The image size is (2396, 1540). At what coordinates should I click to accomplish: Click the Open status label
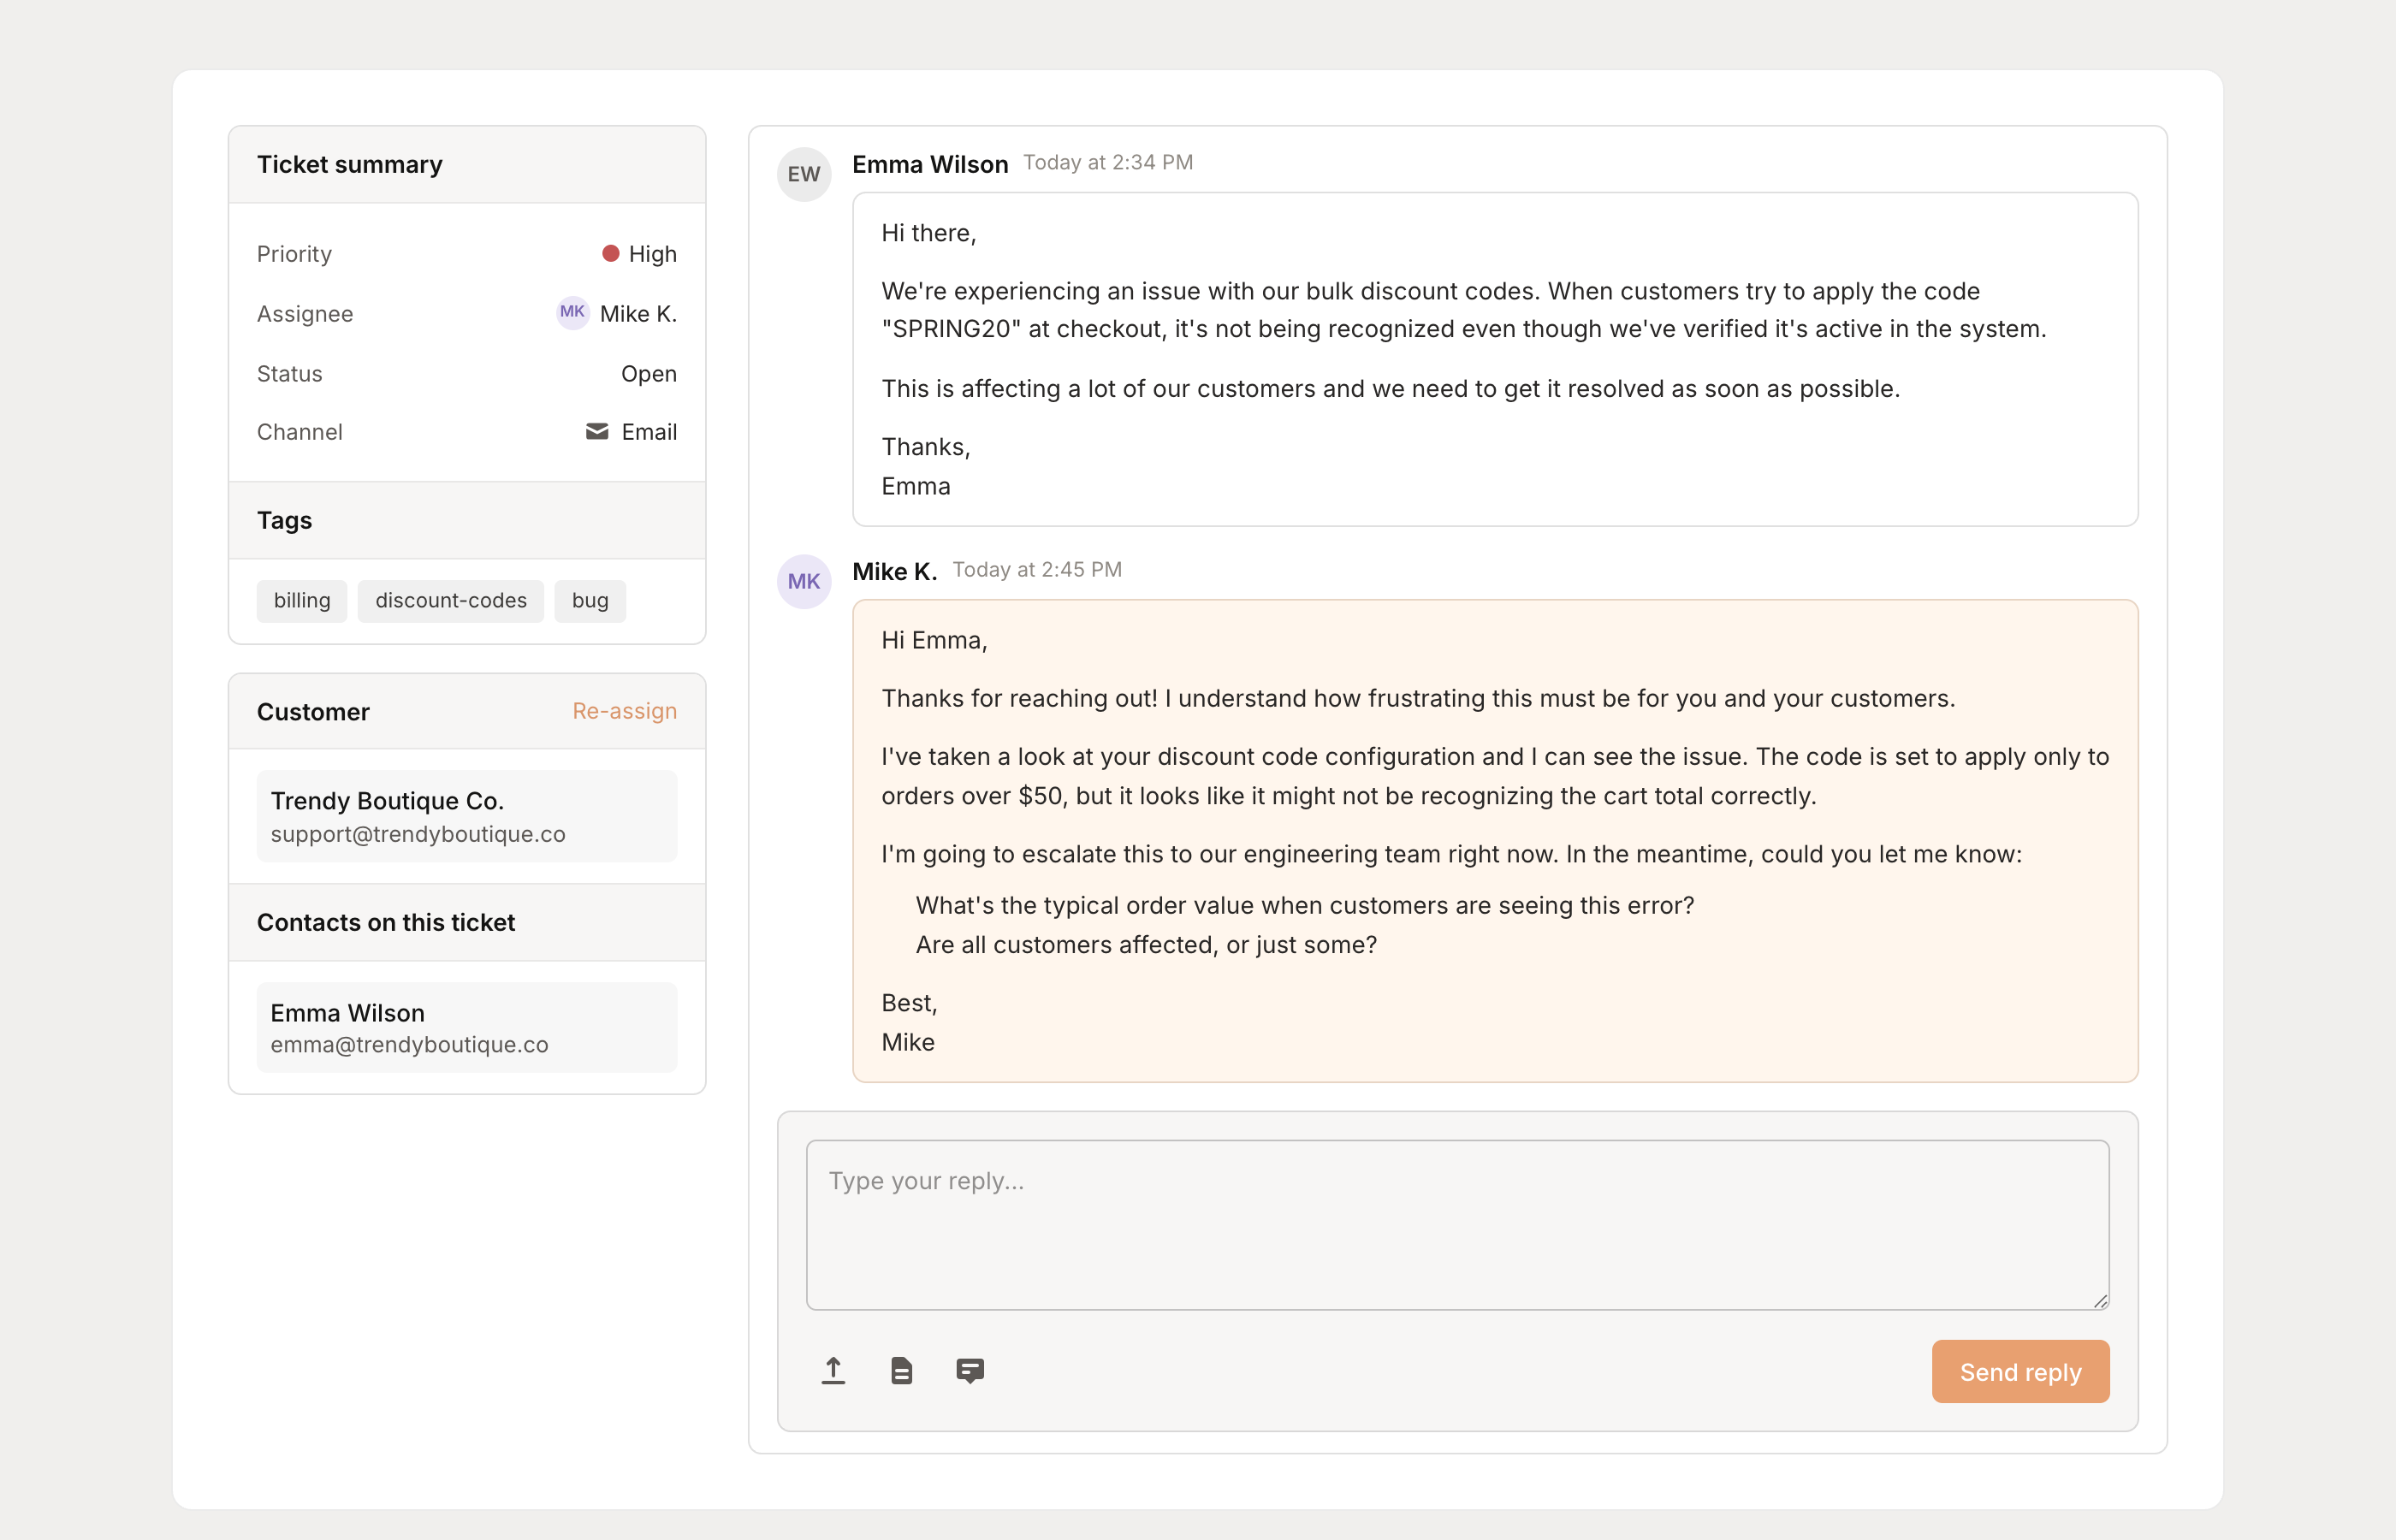pos(648,373)
